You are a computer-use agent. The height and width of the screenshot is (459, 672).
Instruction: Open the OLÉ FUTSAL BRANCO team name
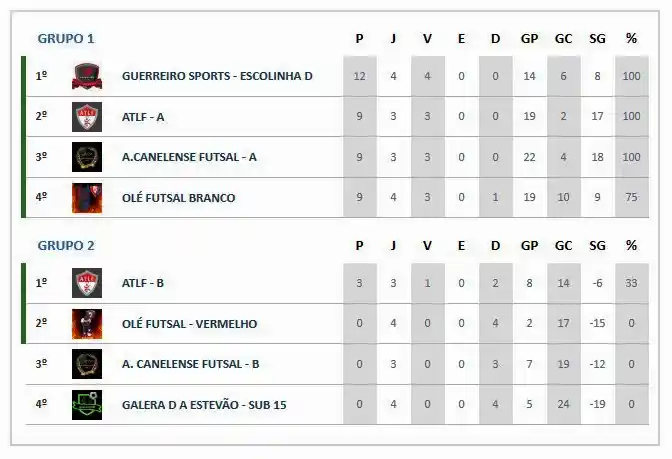[179, 198]
